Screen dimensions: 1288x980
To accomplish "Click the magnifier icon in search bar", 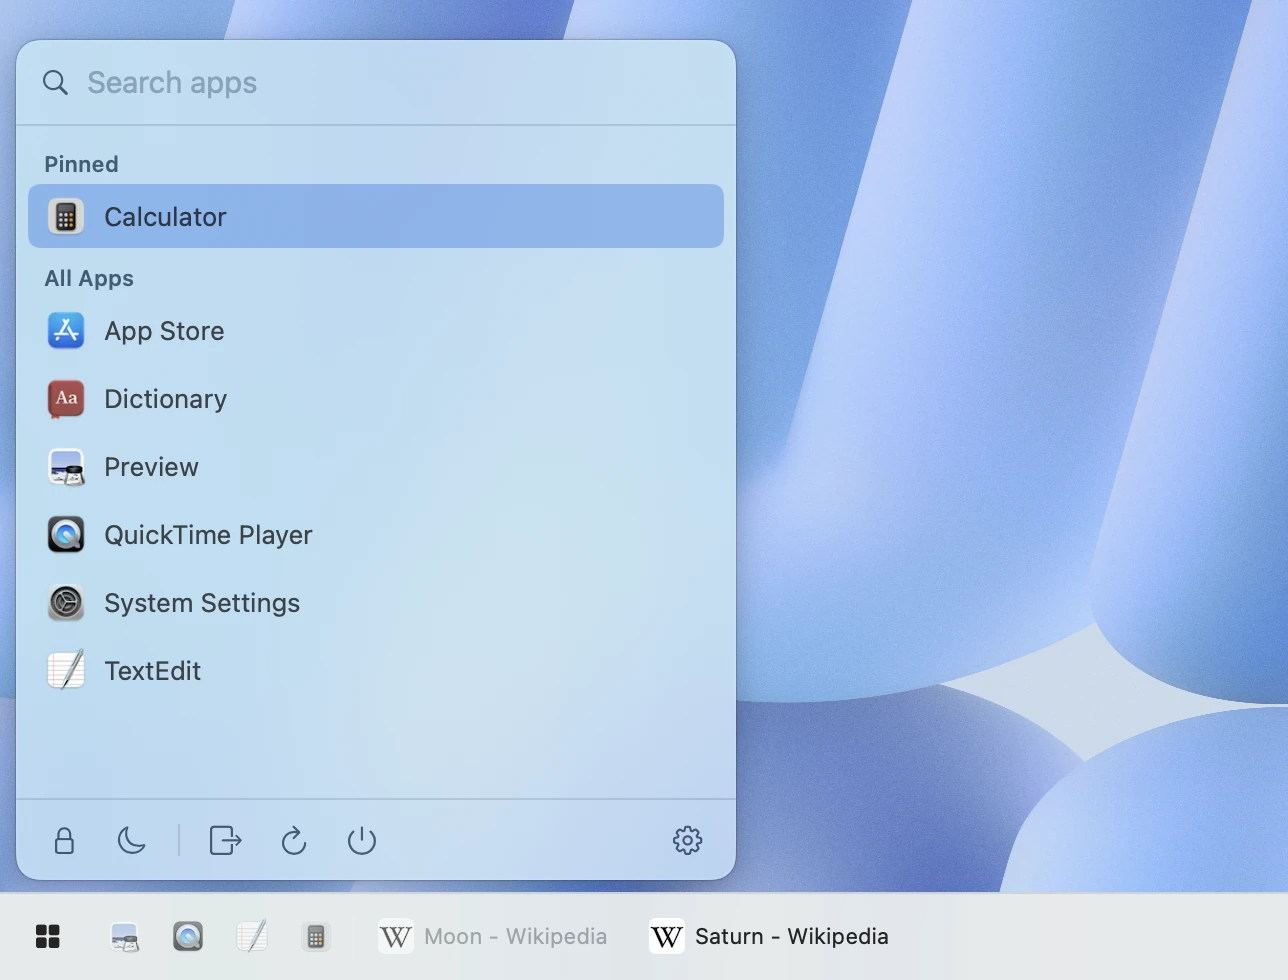I will (56, 83).
